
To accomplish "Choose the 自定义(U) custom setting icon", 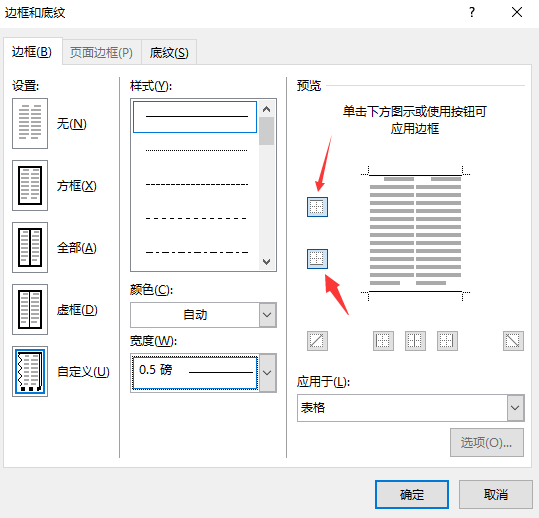I will pyautogui.click(x=30, y=371).
